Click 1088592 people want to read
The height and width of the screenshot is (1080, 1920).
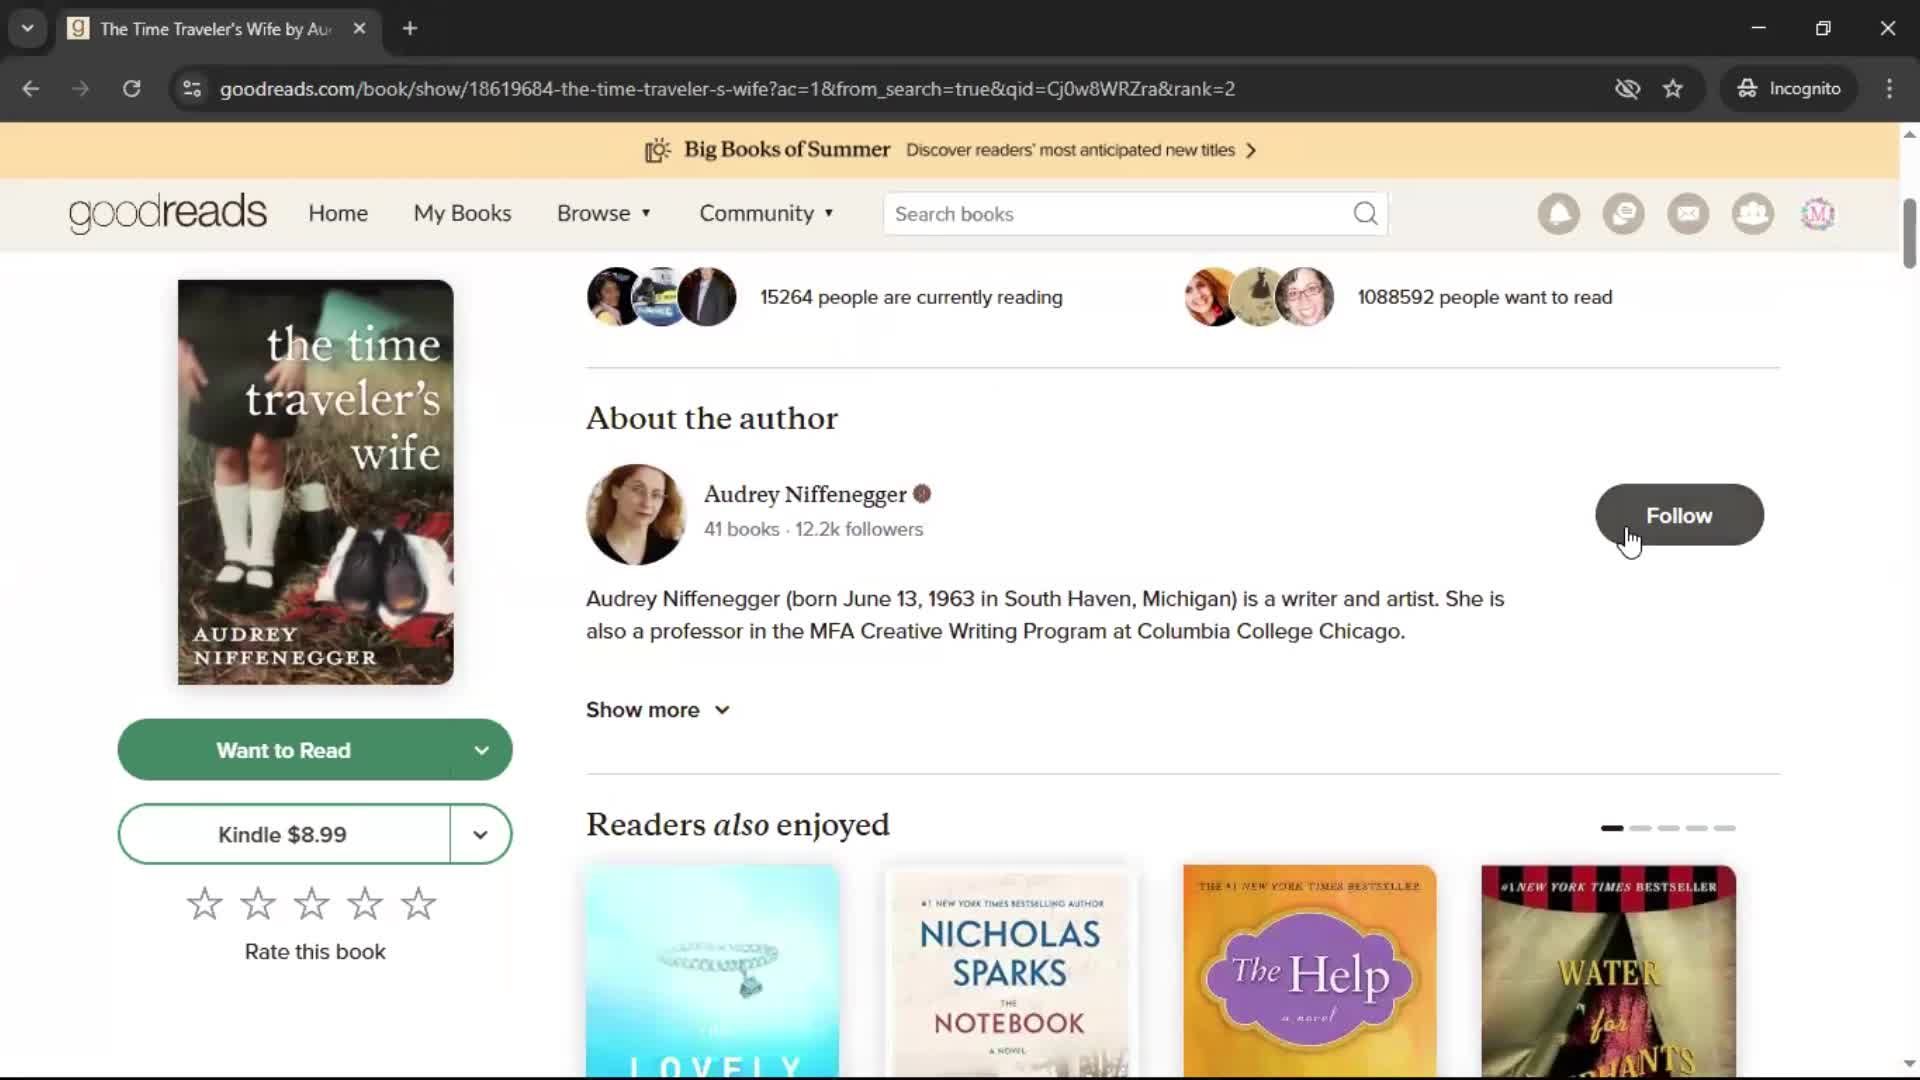pos(1485,297)
